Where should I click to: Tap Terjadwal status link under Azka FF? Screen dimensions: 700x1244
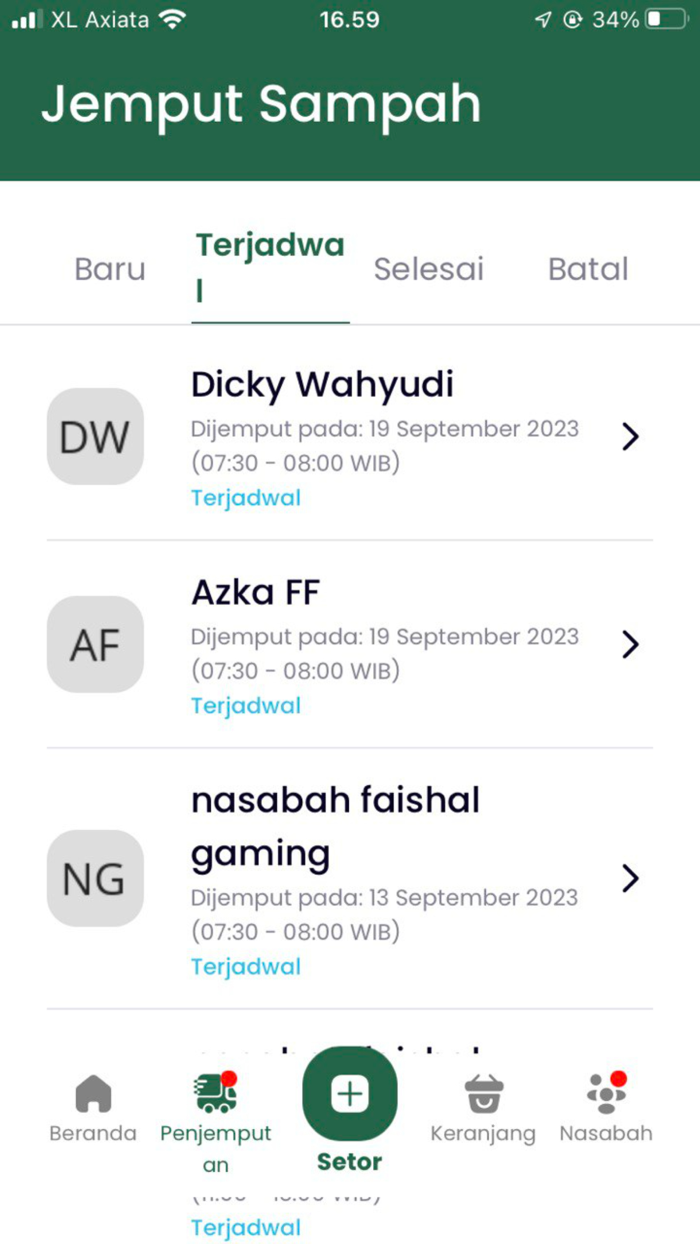click(x=246, y=705)
